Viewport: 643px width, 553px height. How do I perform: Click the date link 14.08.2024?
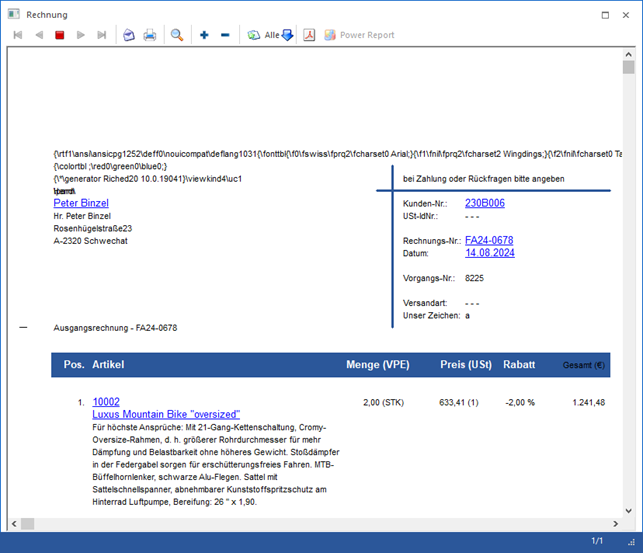[x=490, y=253]
